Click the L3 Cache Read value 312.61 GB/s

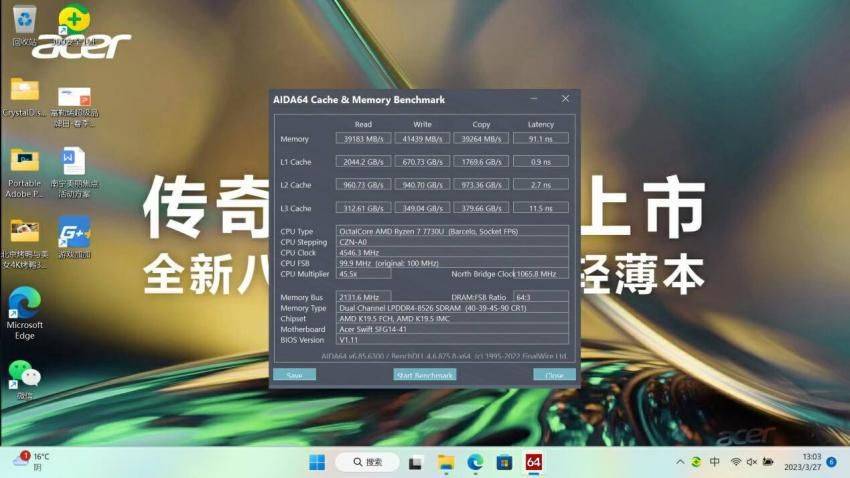pos(363,208)
